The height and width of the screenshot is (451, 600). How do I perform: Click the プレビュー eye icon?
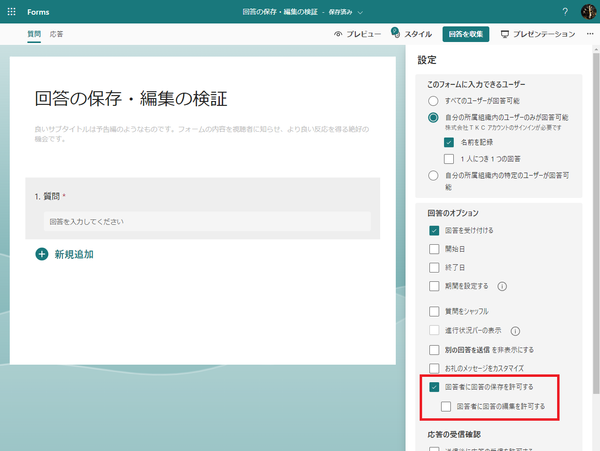point(338,34)
